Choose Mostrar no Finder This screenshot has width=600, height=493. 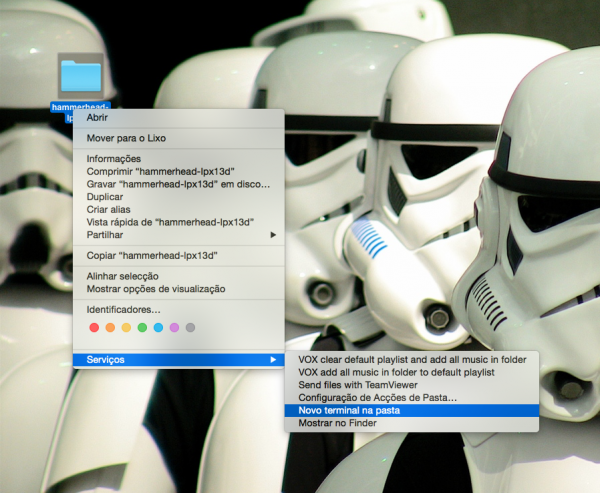[x=412, y=423]
